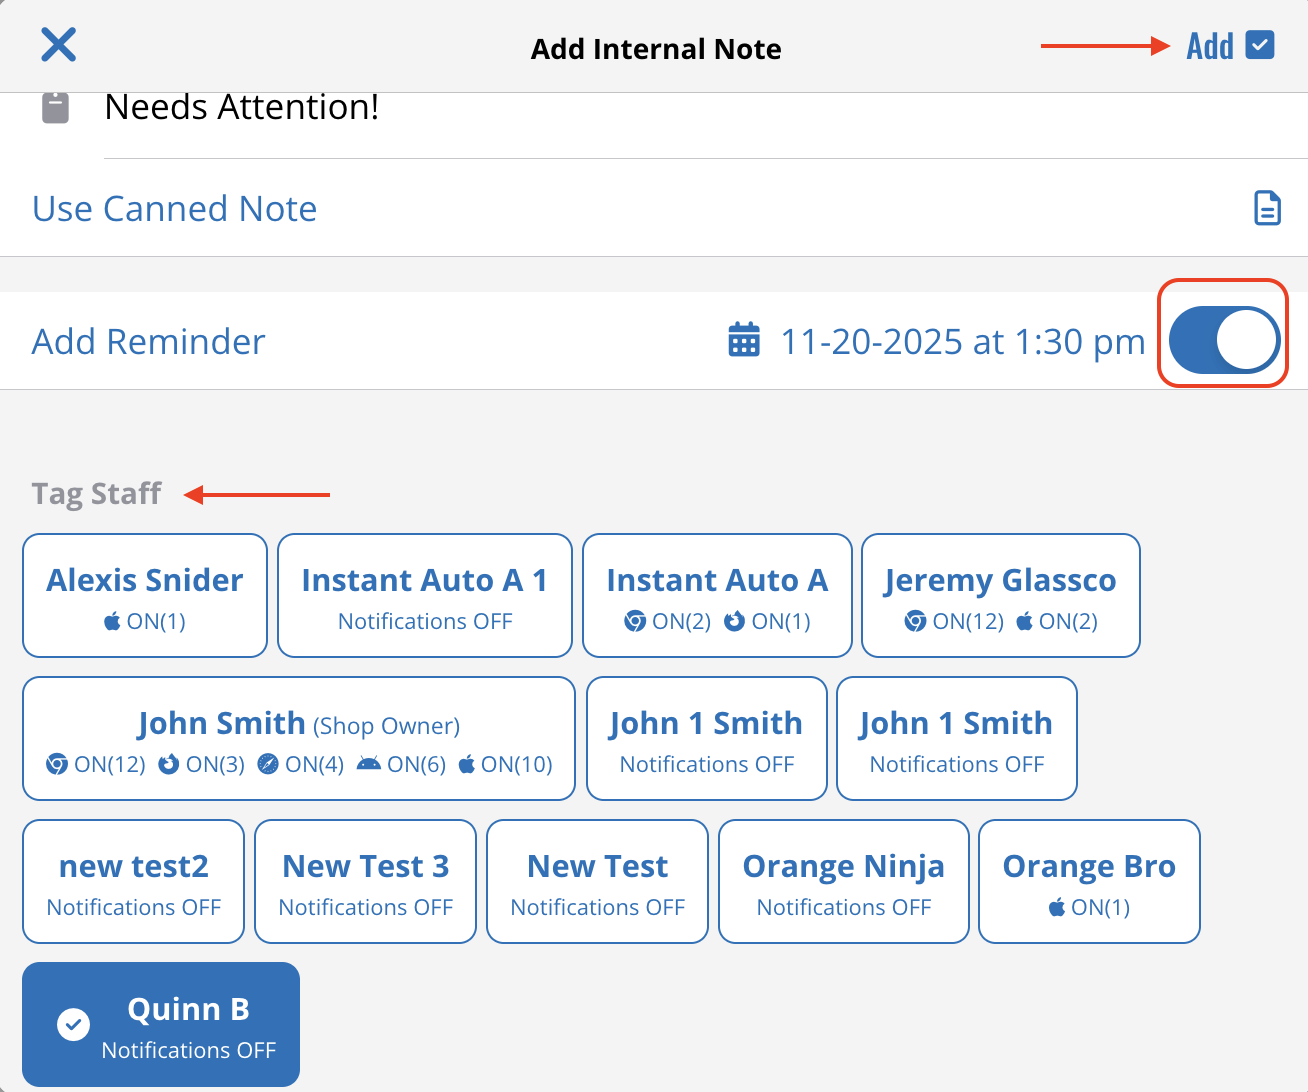Open Use Canned Note
Image resolution: width=1308 pixels, height=1092 pixels.
174,208
